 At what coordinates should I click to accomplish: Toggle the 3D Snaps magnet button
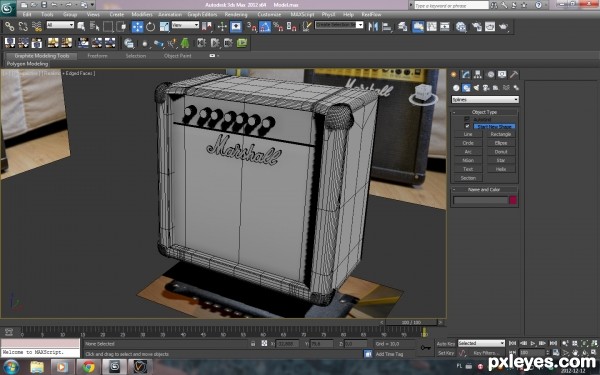(x=251, y=26)
